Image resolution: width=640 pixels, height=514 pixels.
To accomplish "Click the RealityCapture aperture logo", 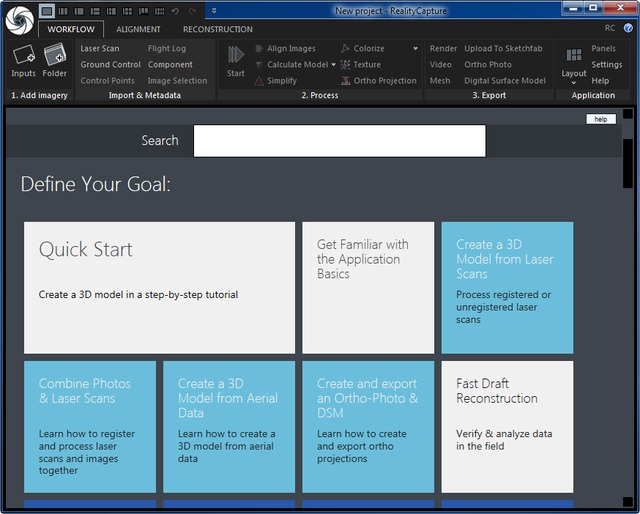I will [19, 19].
